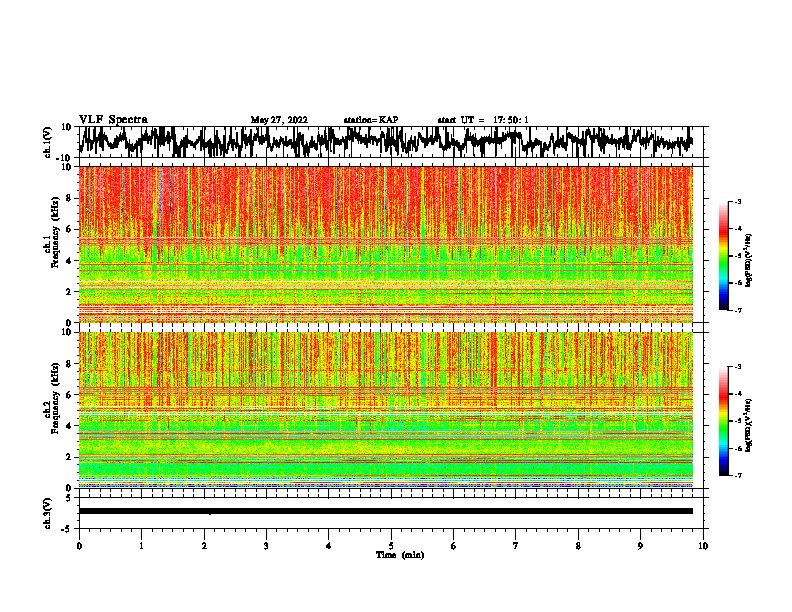Click the "ch.1(V)" axis label of waveform panel
This screenshot has height=612, width=792.
click(x=48, y=142)
